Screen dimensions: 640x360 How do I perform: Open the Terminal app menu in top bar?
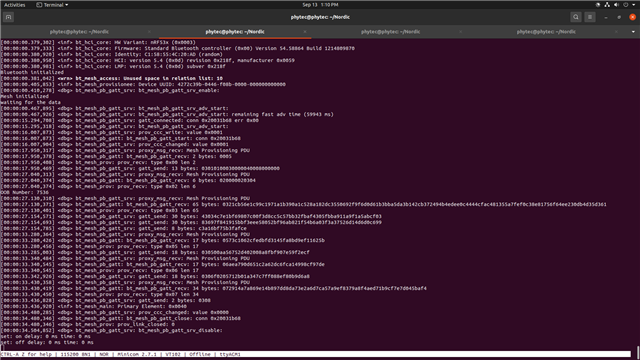pos(52,5)
